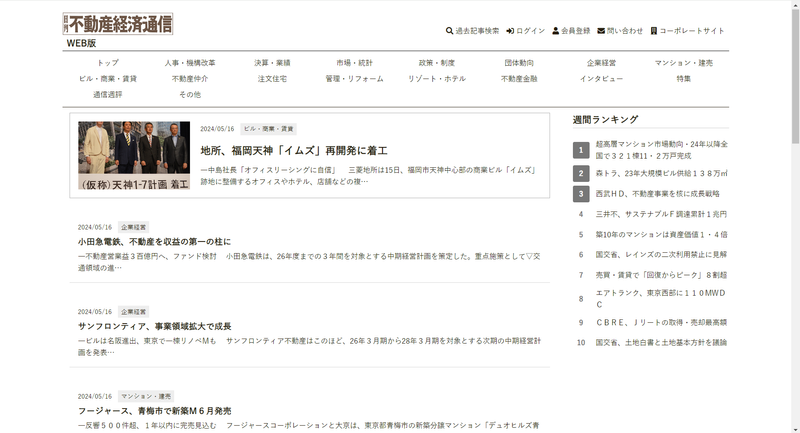
Task: Open インタビュー category
Action: (x=601, y=79)
